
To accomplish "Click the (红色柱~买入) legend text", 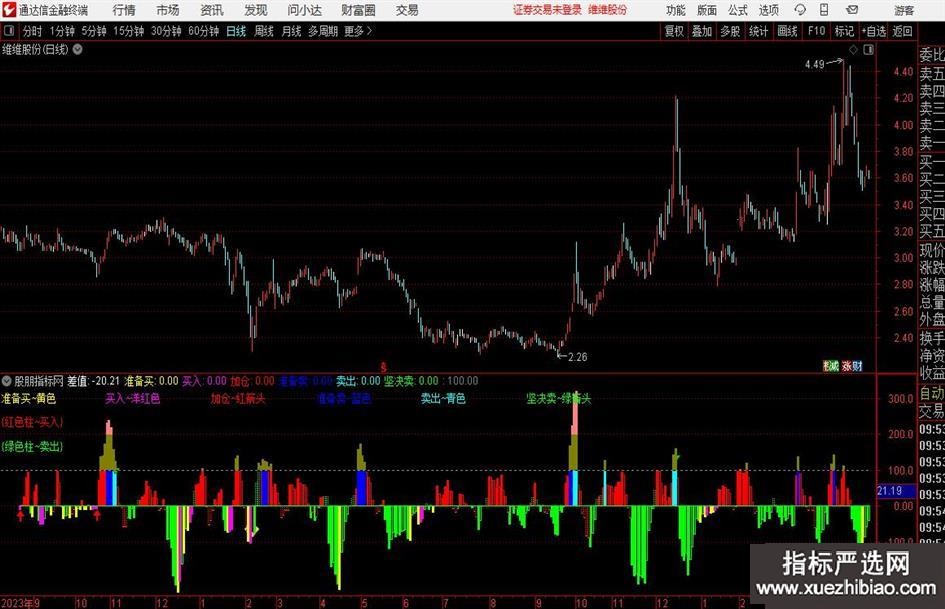I will [33, 422].
